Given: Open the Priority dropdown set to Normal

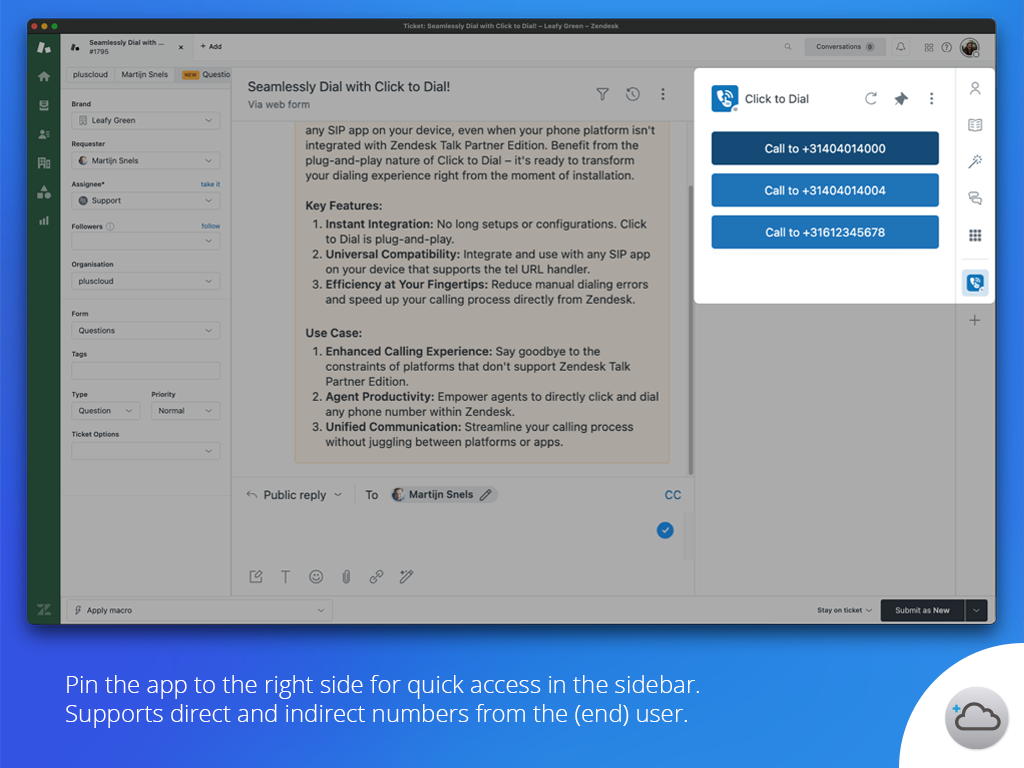Looking at the screenshot, I should pos(185,411).
